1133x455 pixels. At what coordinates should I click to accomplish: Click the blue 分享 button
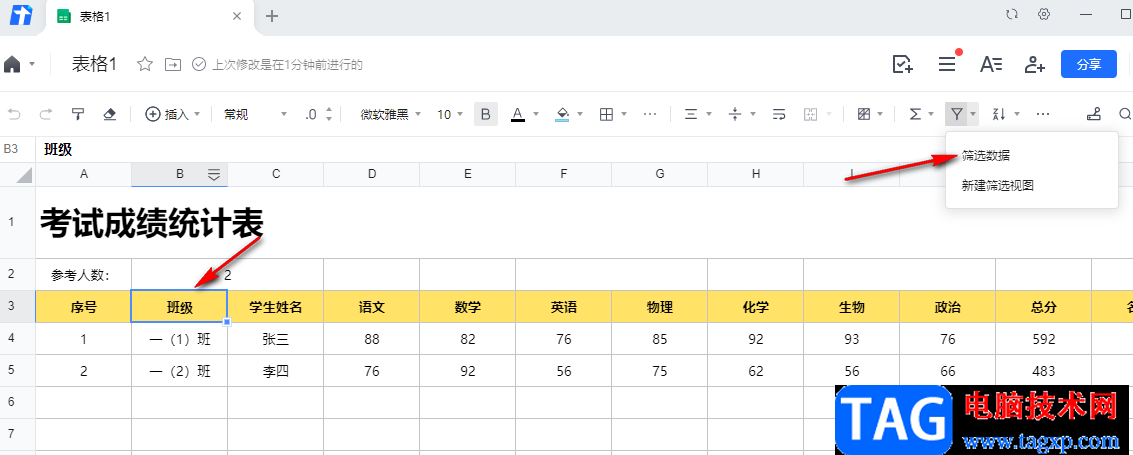(1088, 64)
